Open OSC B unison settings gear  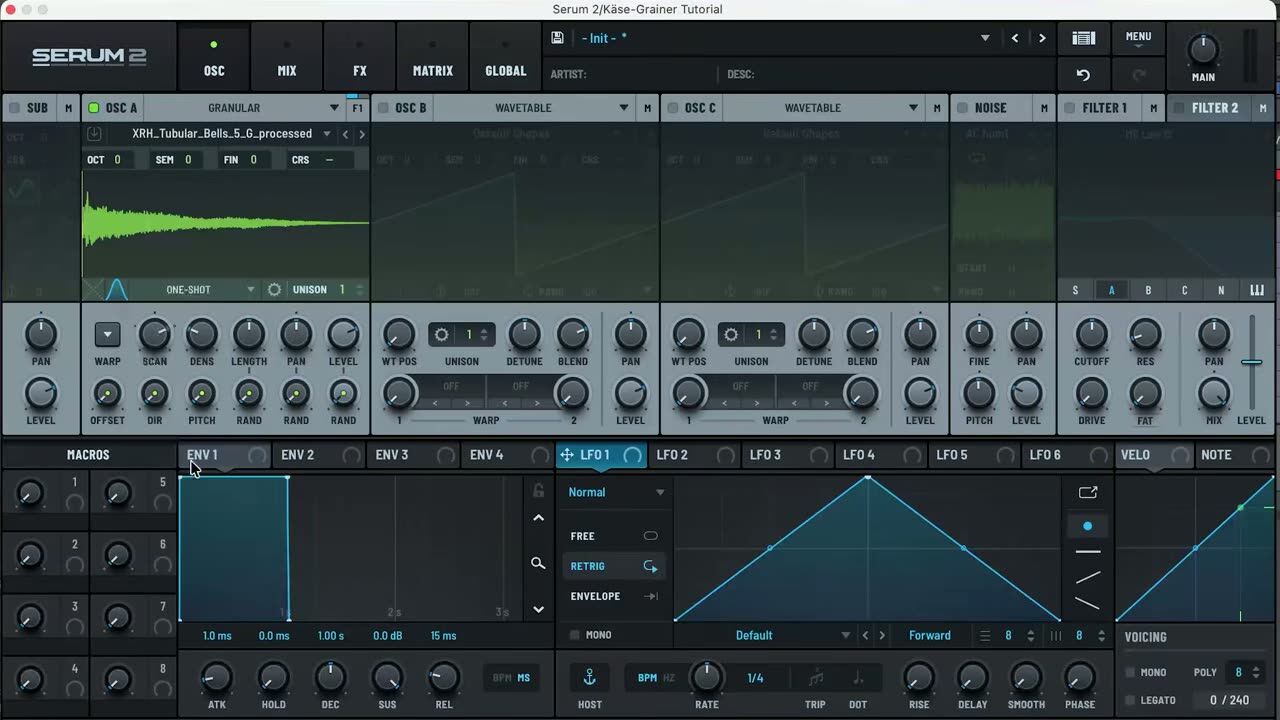[441, 335]
